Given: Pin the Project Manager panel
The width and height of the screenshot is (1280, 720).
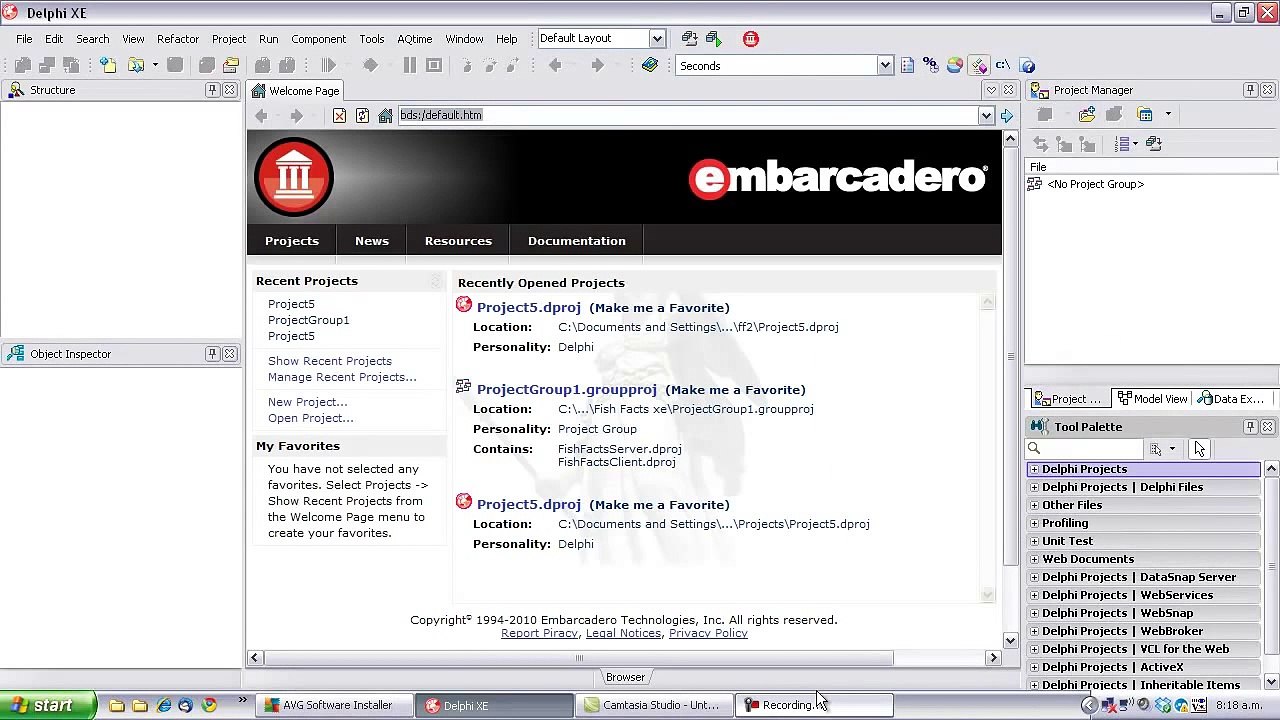Looking at the screenshot, I should (x=1250, y=90).
